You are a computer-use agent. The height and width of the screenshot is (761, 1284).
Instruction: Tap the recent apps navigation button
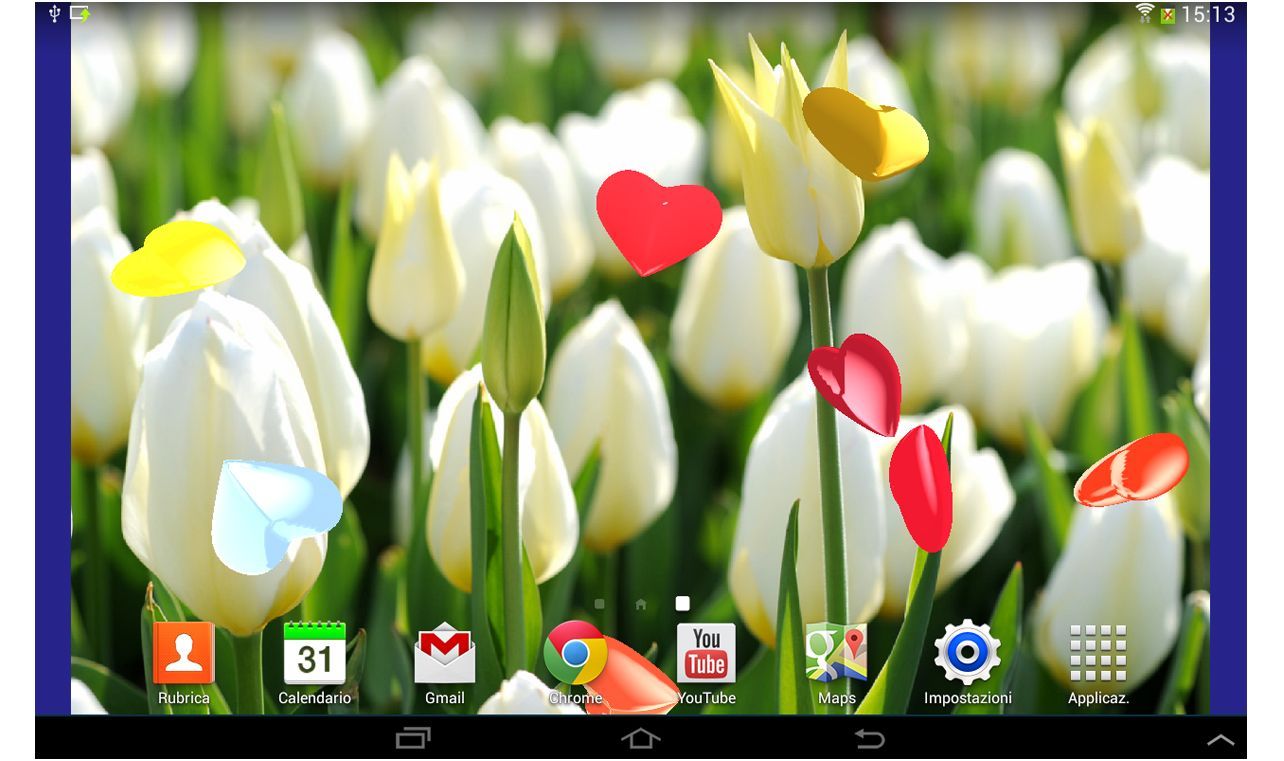pyautogui.click(x=413, y=739)
